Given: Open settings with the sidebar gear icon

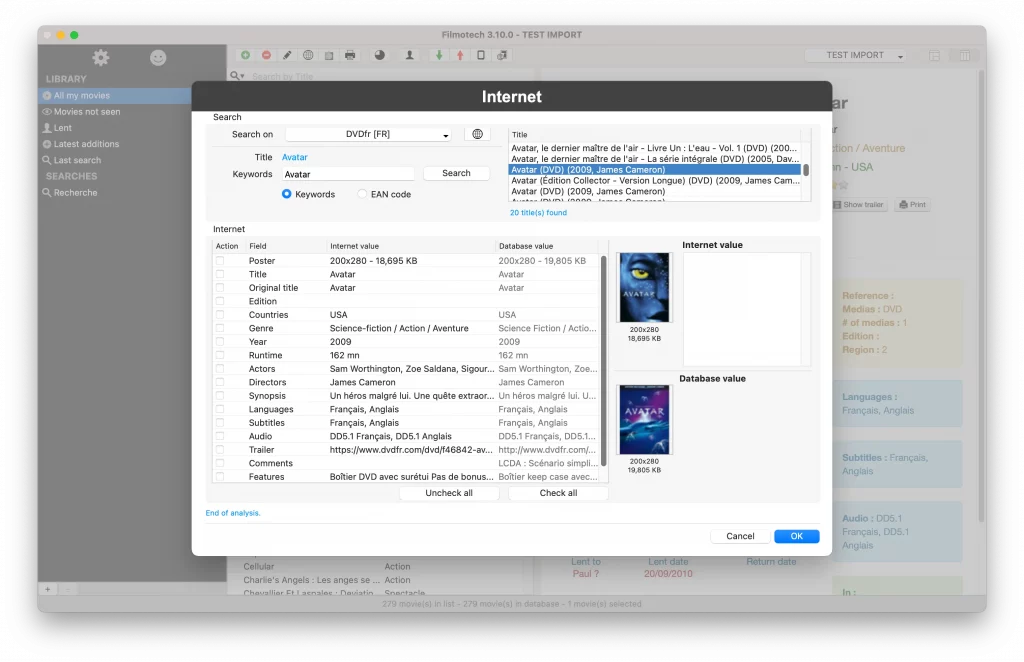Looking at the screenshot, I should [x=101, y=58].
